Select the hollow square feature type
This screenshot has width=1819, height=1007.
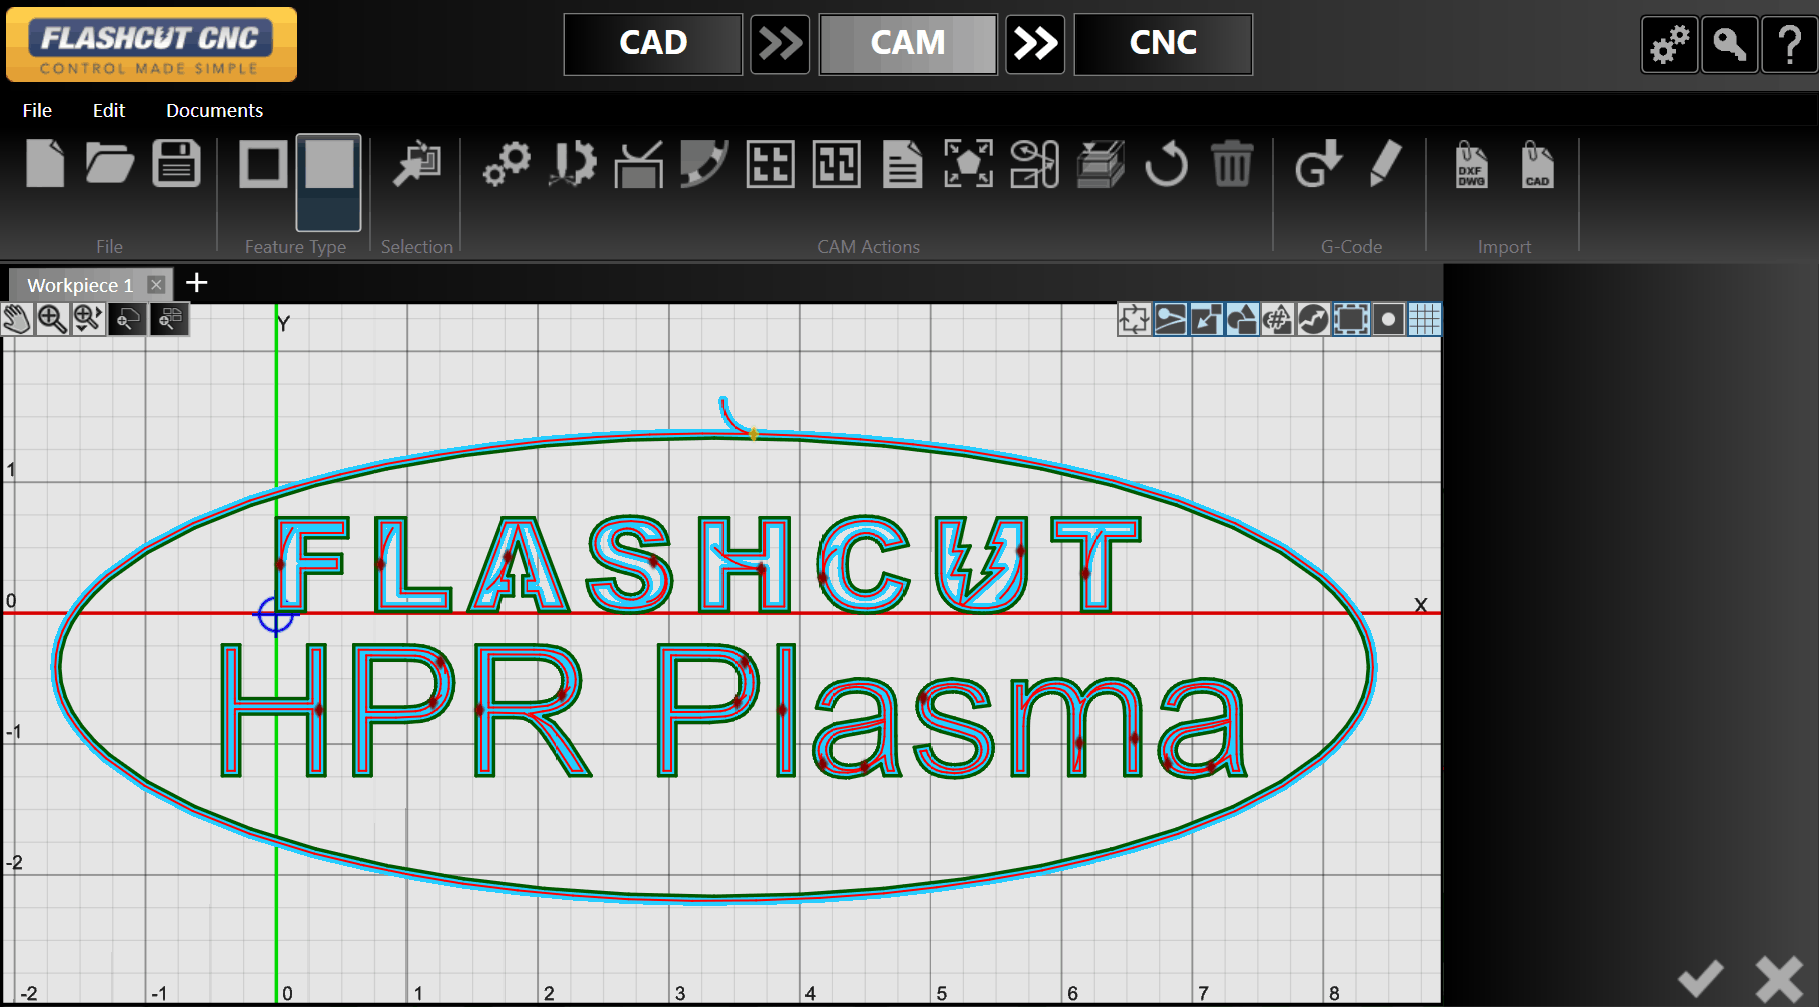[264, 164]
